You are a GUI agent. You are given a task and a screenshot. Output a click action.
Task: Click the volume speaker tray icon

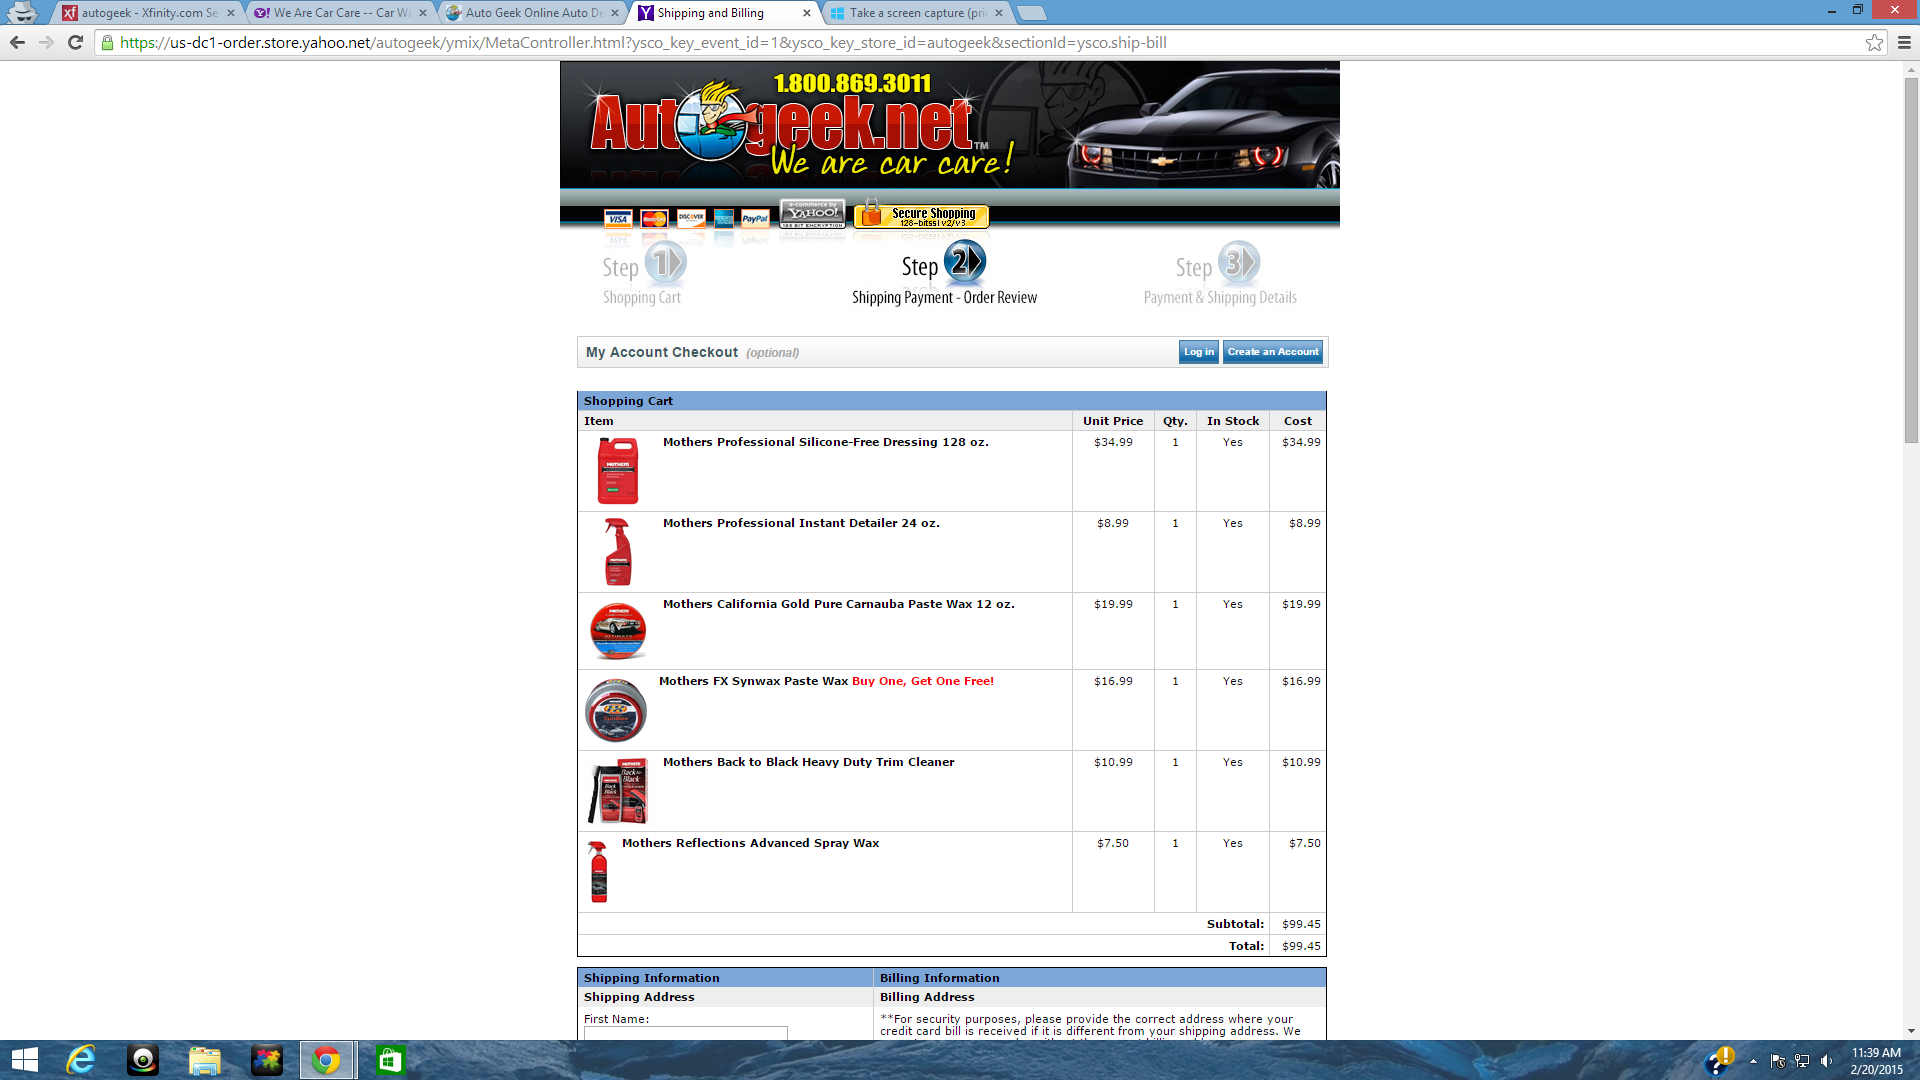(x=1827, y=1061)
